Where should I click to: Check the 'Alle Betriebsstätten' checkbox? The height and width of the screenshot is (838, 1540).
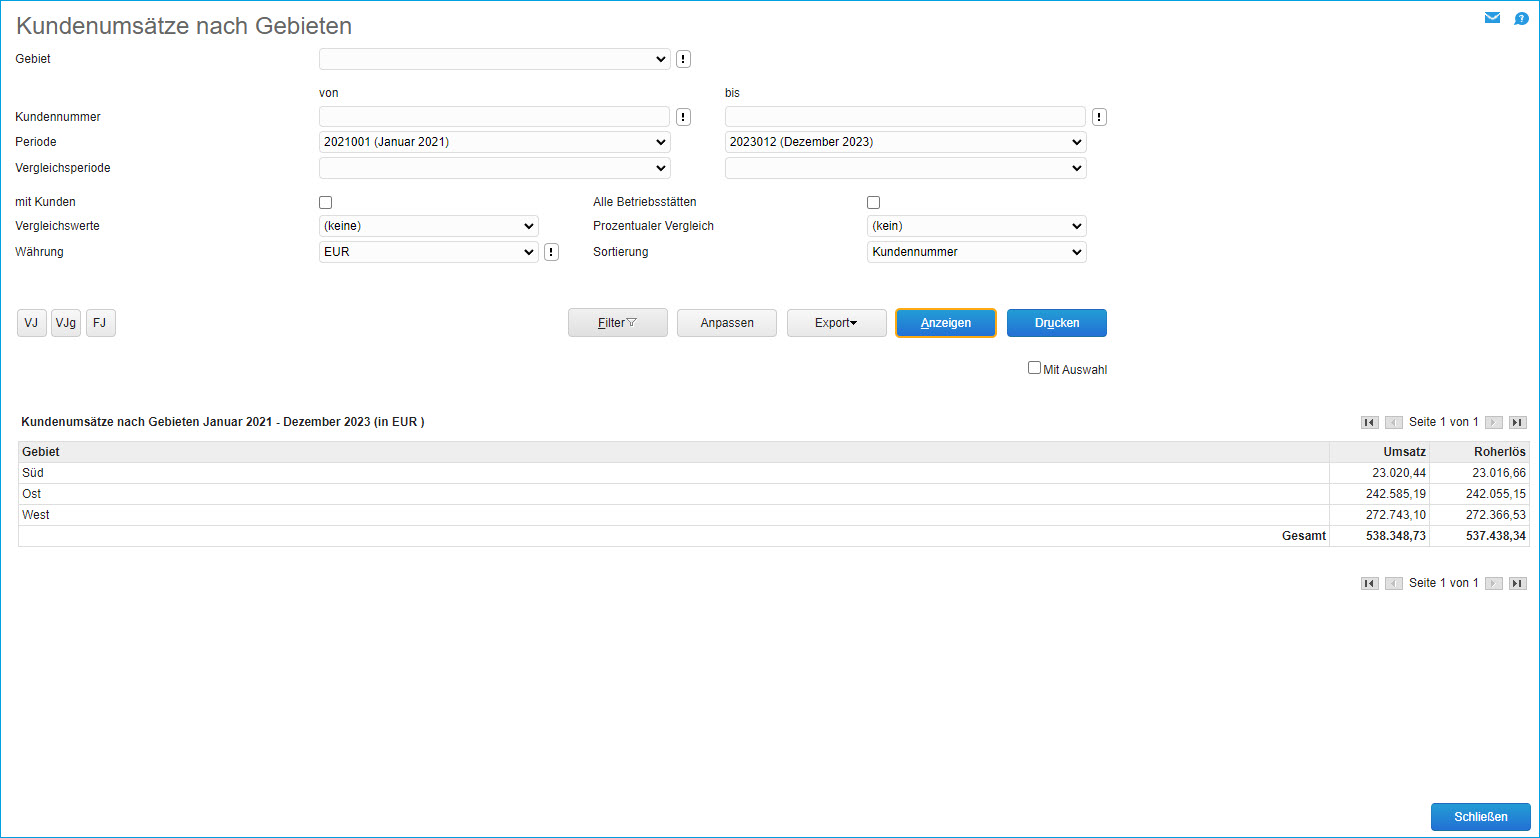point(873,202)
